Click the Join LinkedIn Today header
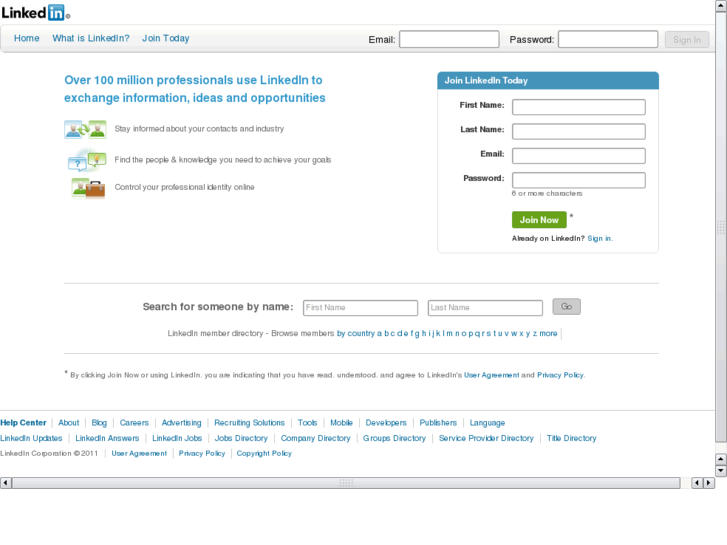Image resolution: width=727 pixels, height=545 pixels. coord(548,81)
